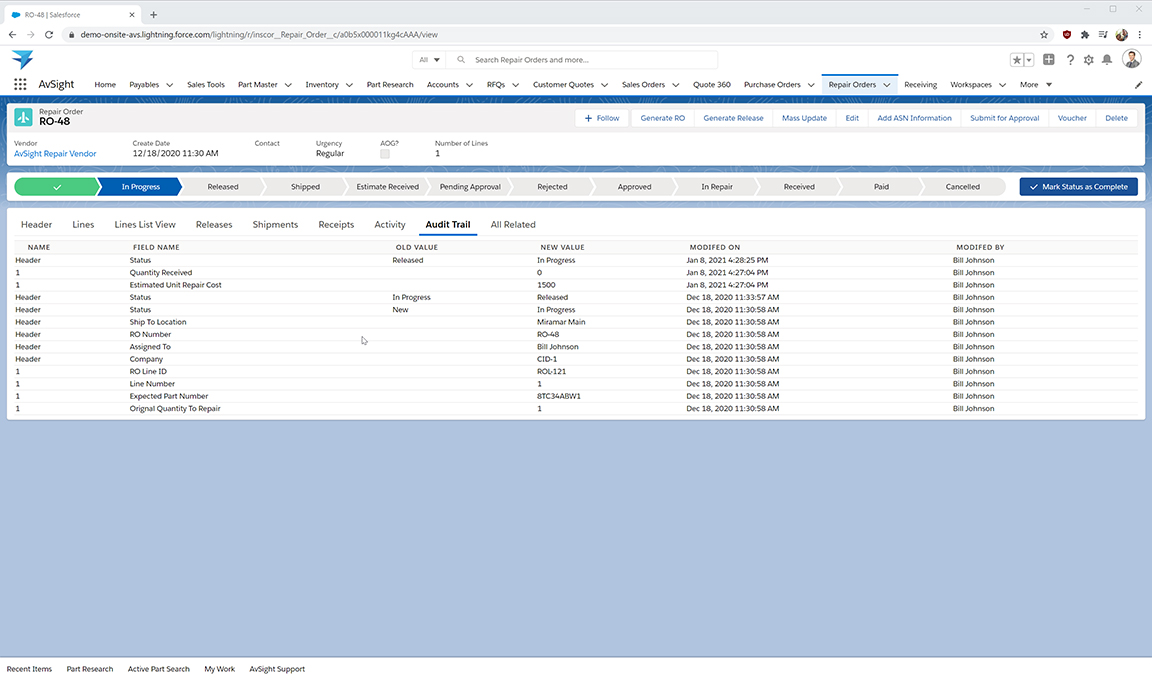Image resolution: width=1152 pixels, height=680 pixels.
Task: Go to the Home nav item
Action: (x=105, y=84)
